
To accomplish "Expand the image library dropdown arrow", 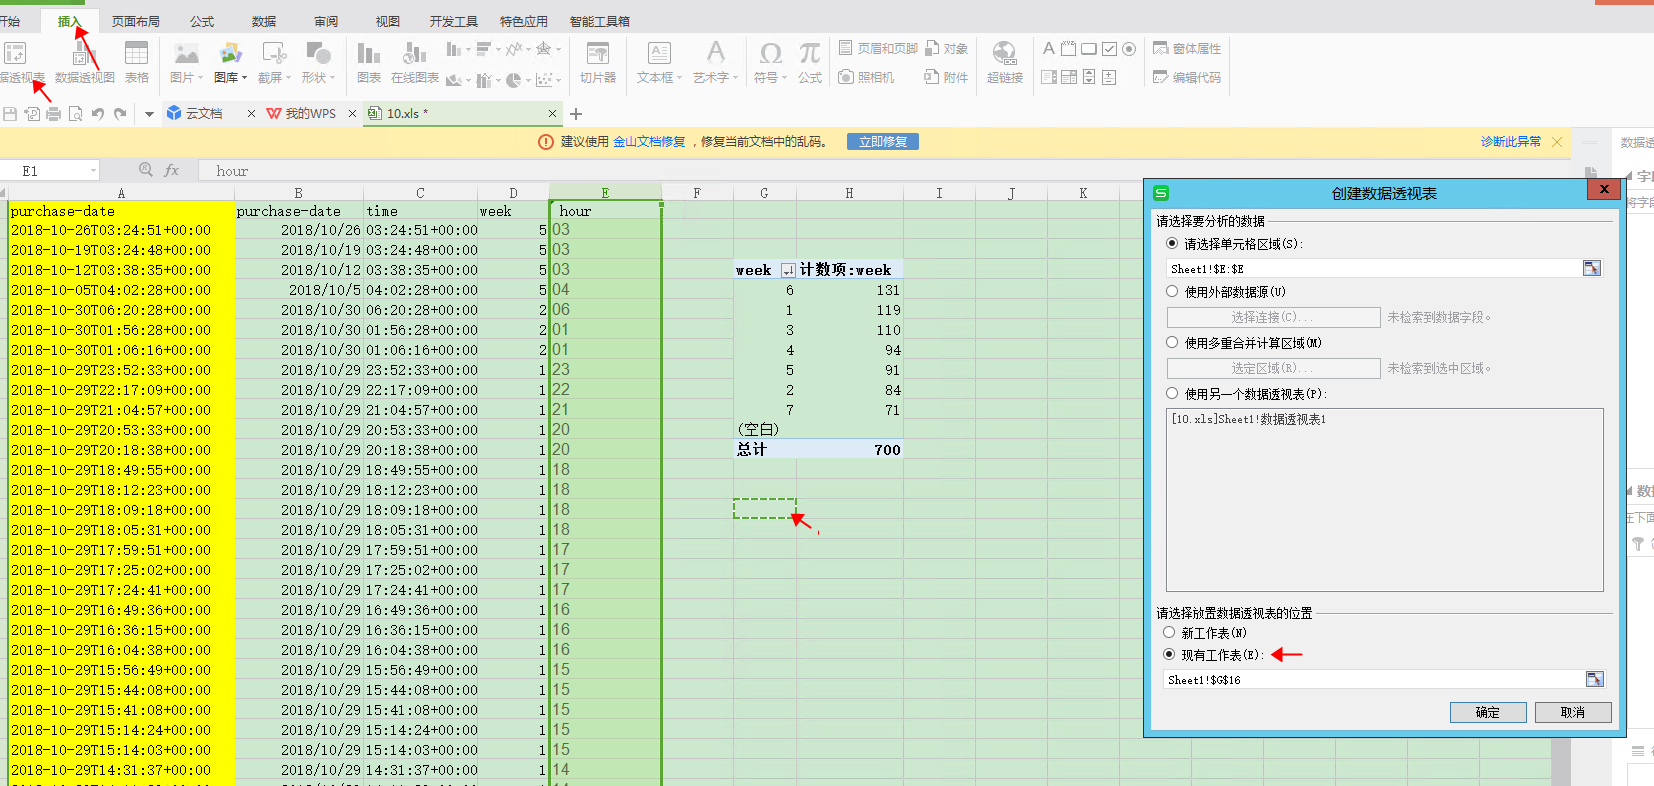I will (x=244, y=78).
